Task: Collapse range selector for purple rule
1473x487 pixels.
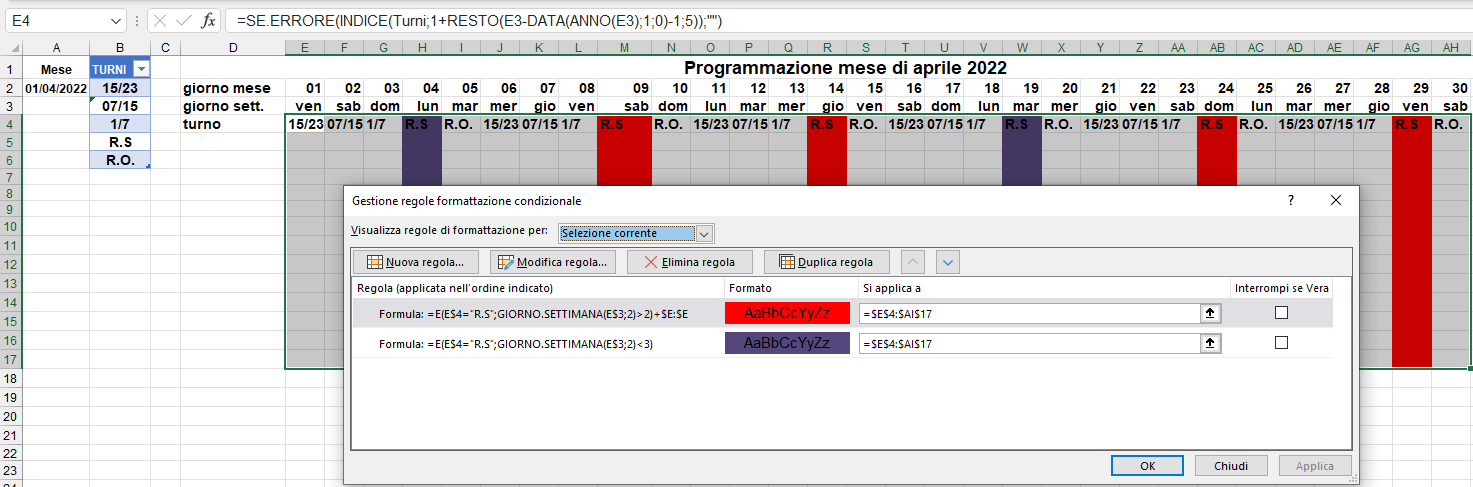Action: (x=1212, y=343)
